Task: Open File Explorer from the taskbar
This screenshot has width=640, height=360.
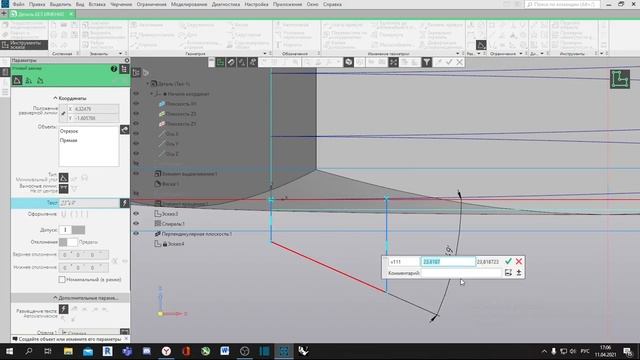Action: pyautogui.click(x=68, y=351)
